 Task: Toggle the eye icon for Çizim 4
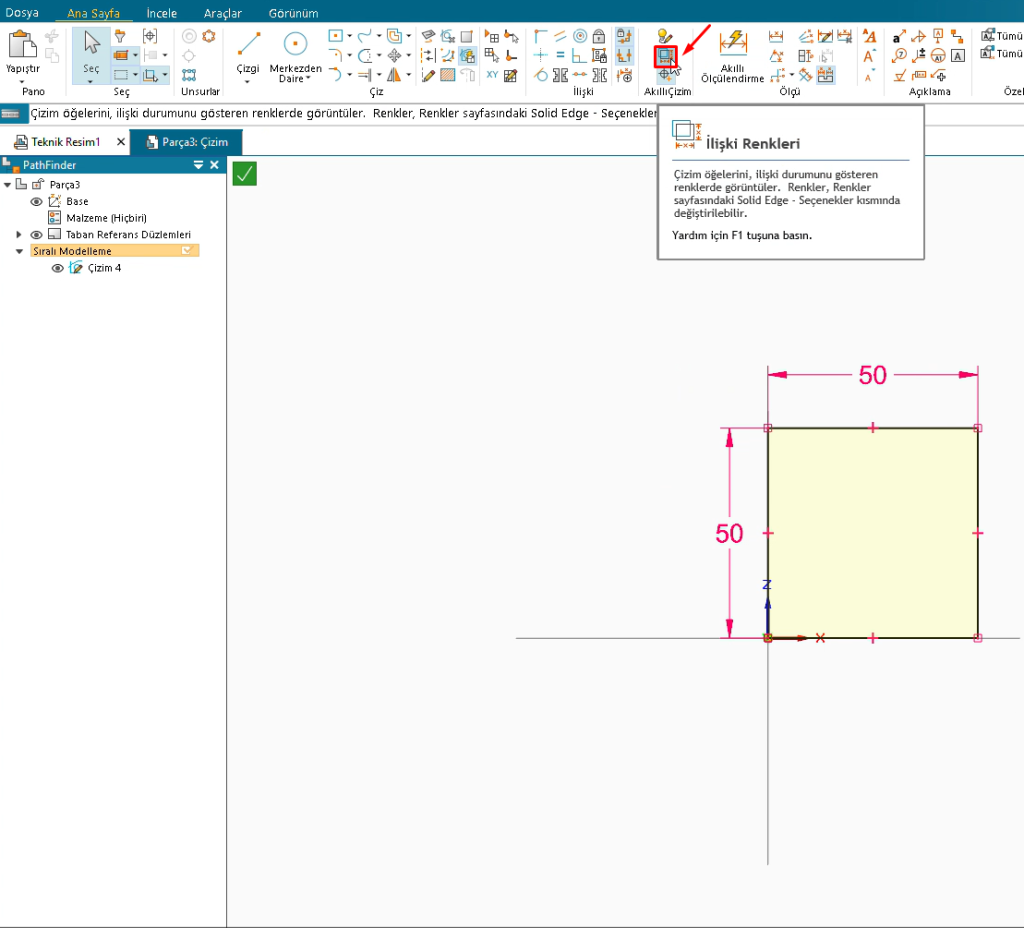(57, 268)
